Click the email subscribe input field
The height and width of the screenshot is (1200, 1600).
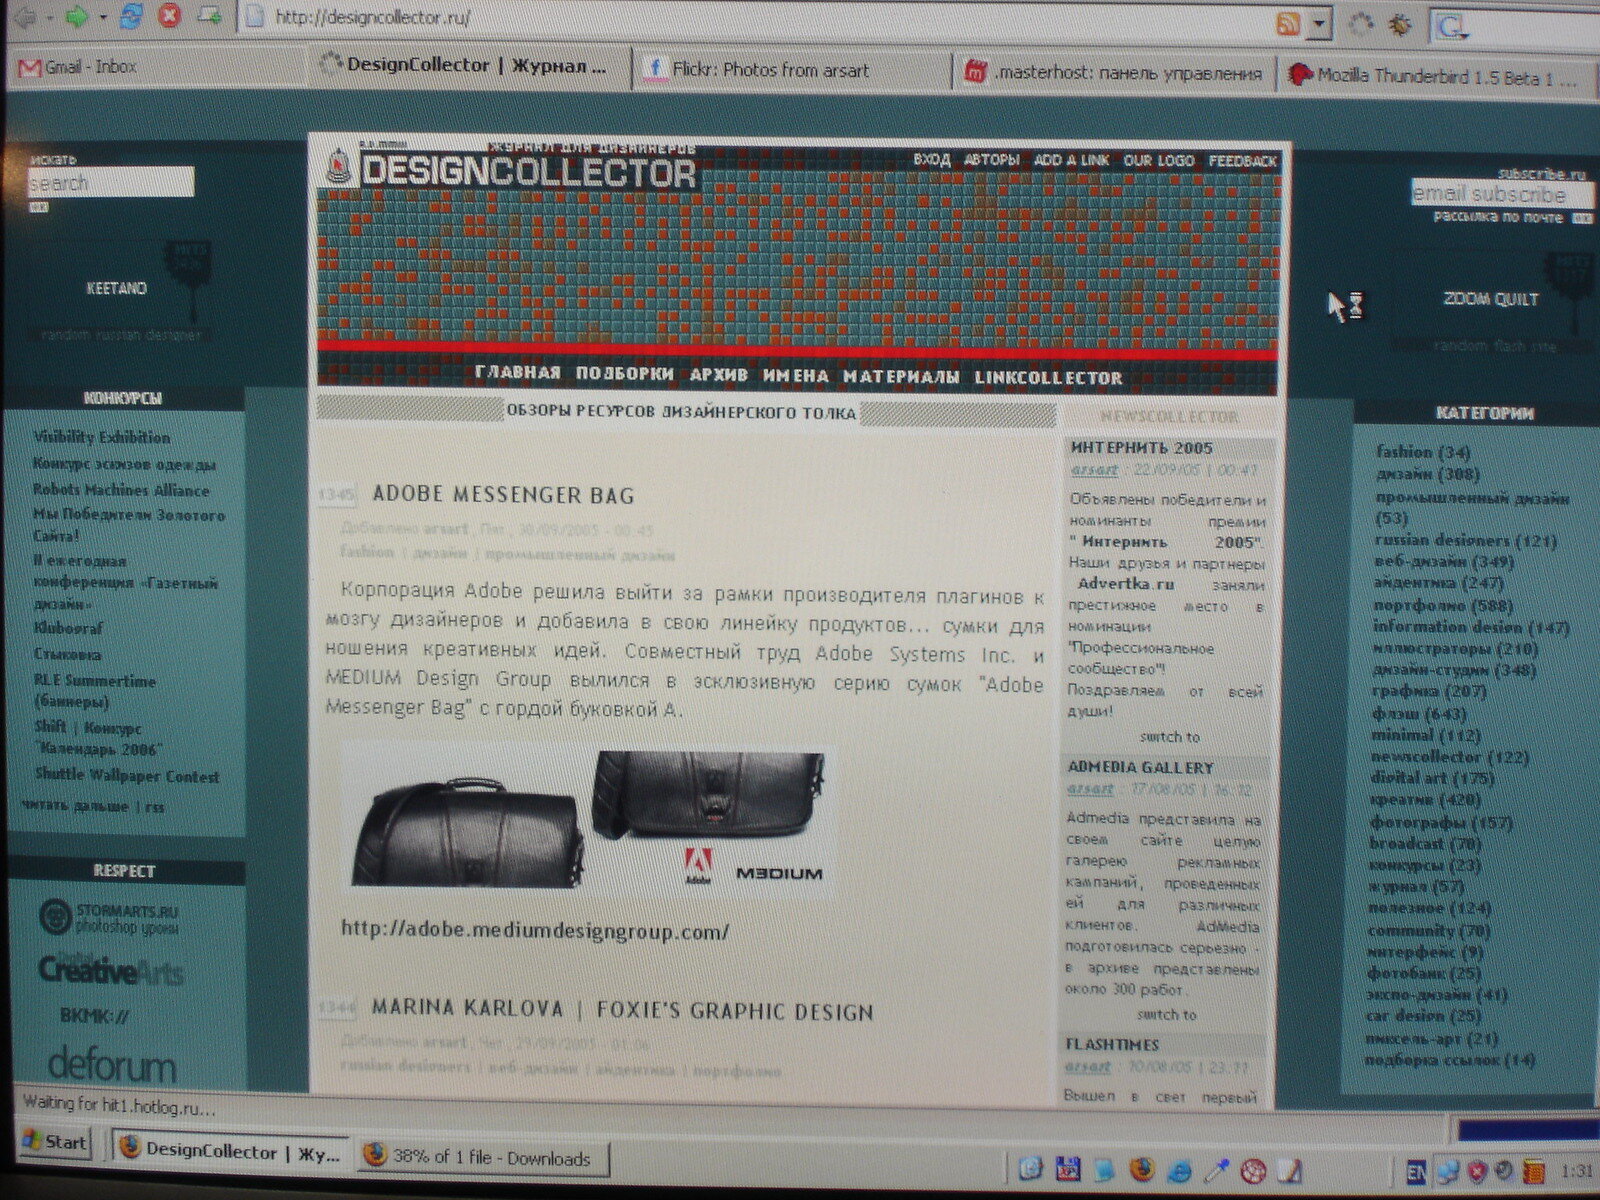point(1500,194)
